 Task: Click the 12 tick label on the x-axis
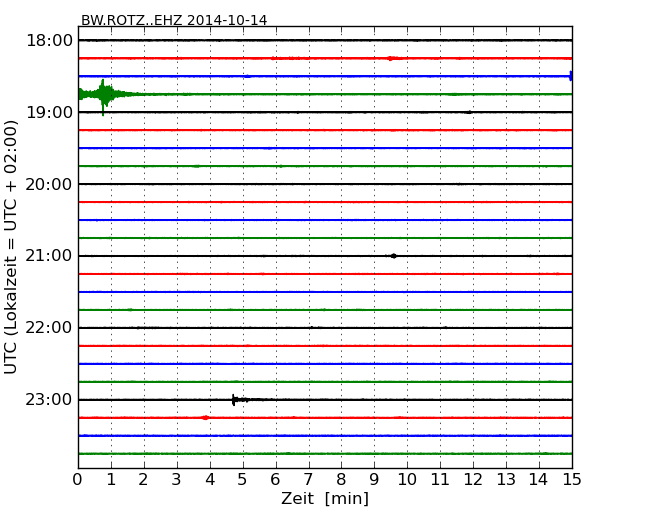[x=473, y=480]
